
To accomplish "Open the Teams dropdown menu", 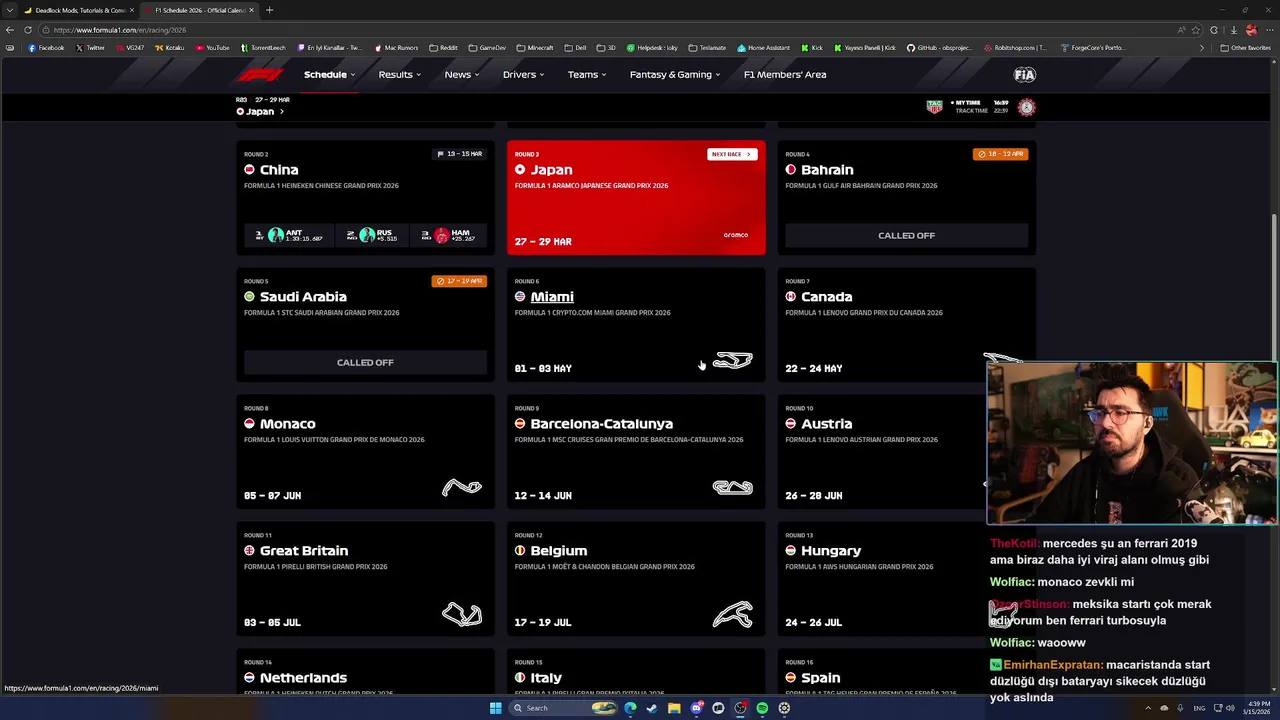I will point(587,74).
